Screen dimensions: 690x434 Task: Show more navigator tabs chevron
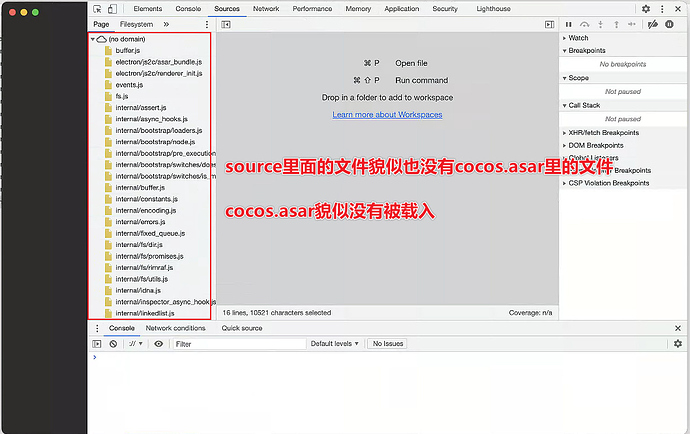pos(166,24)
